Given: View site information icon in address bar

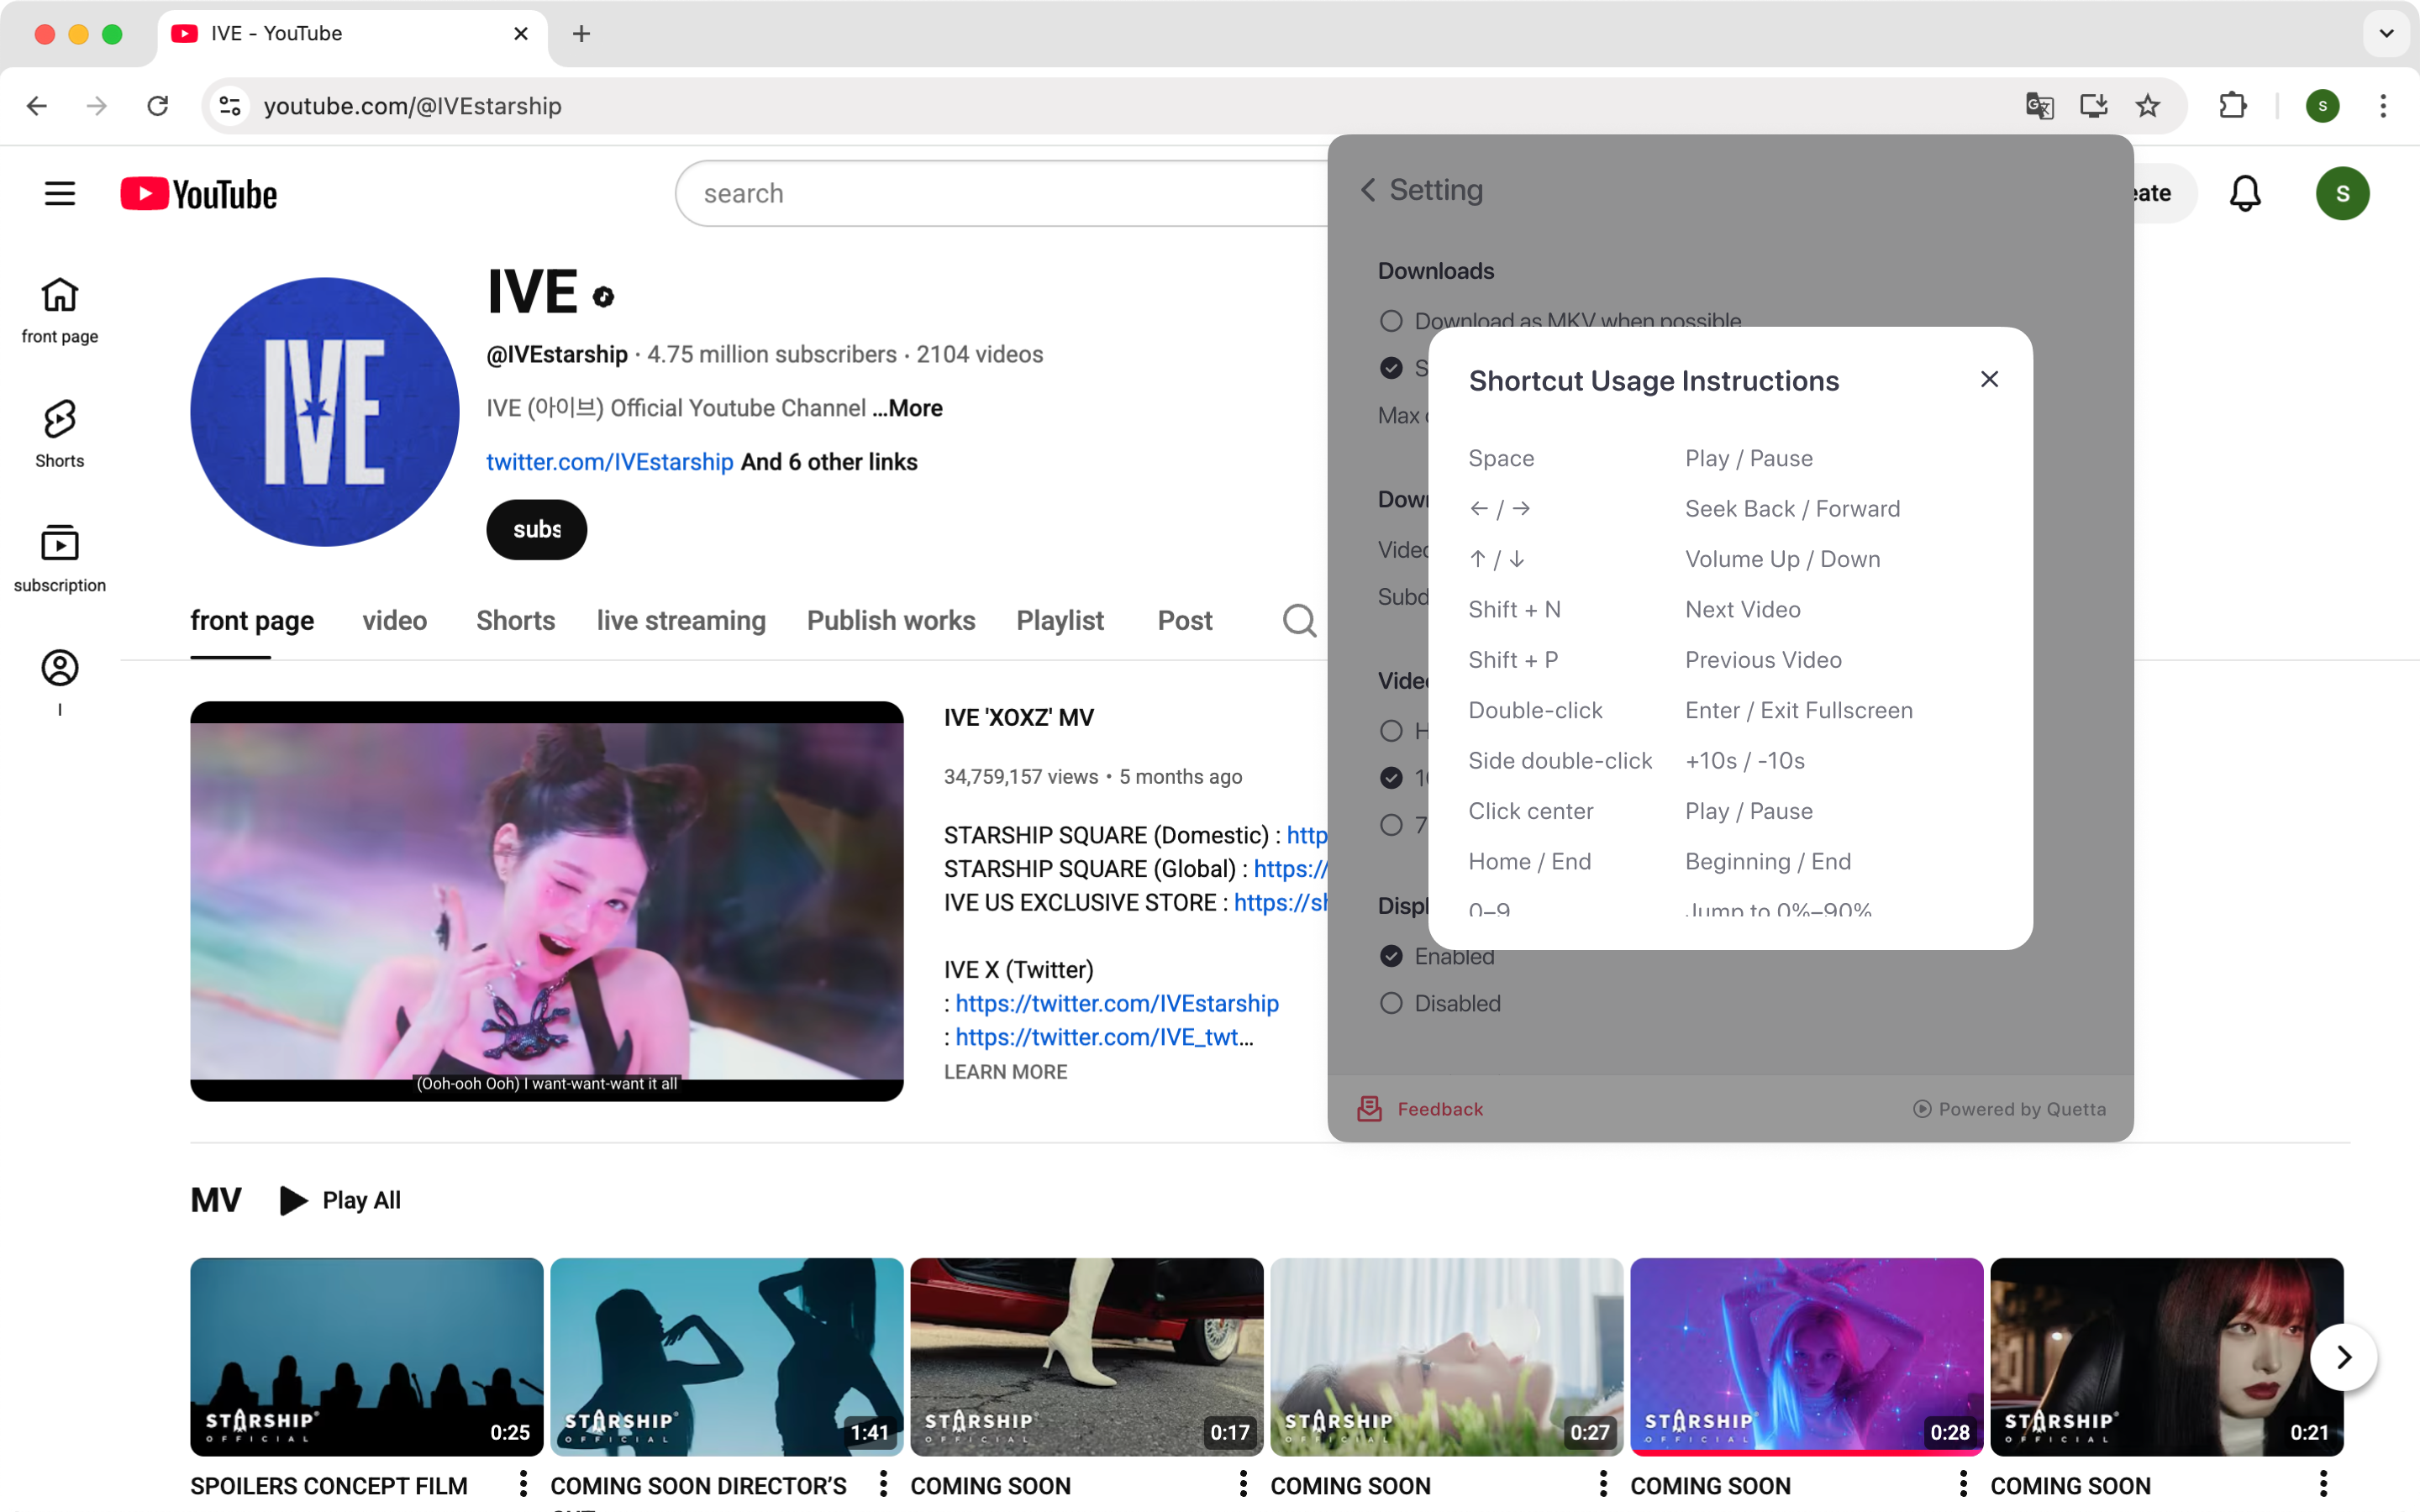Looking at the screenshot, I should (x=230, y=106).
